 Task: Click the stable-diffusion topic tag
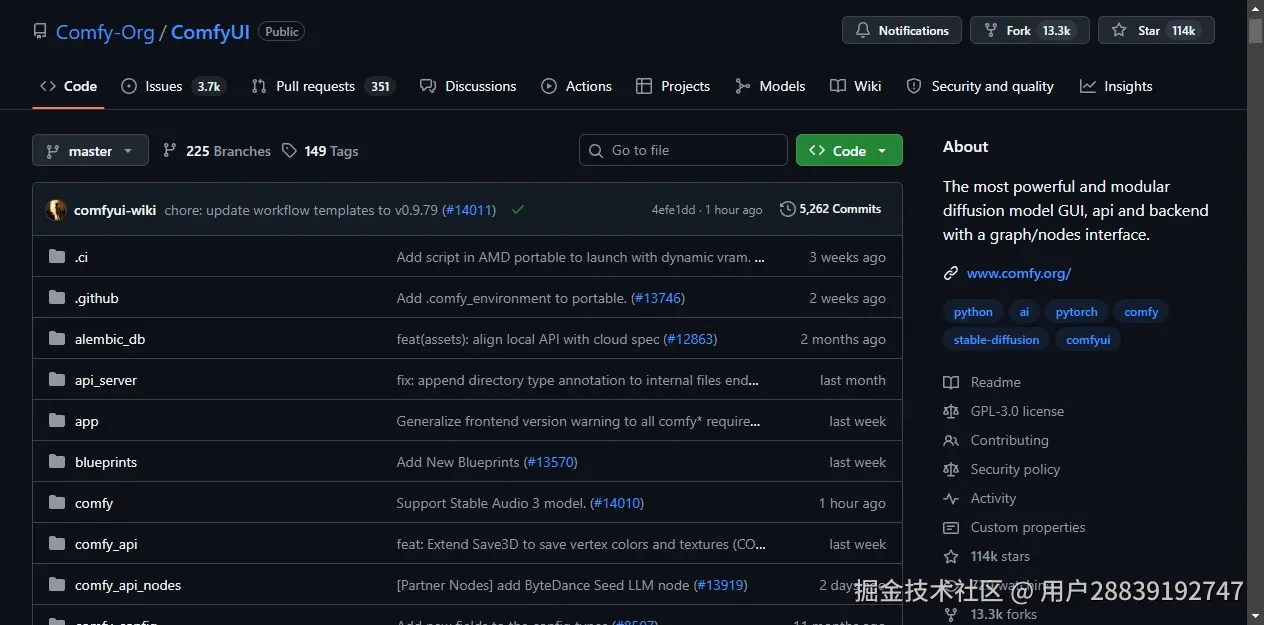coord(997,340)
